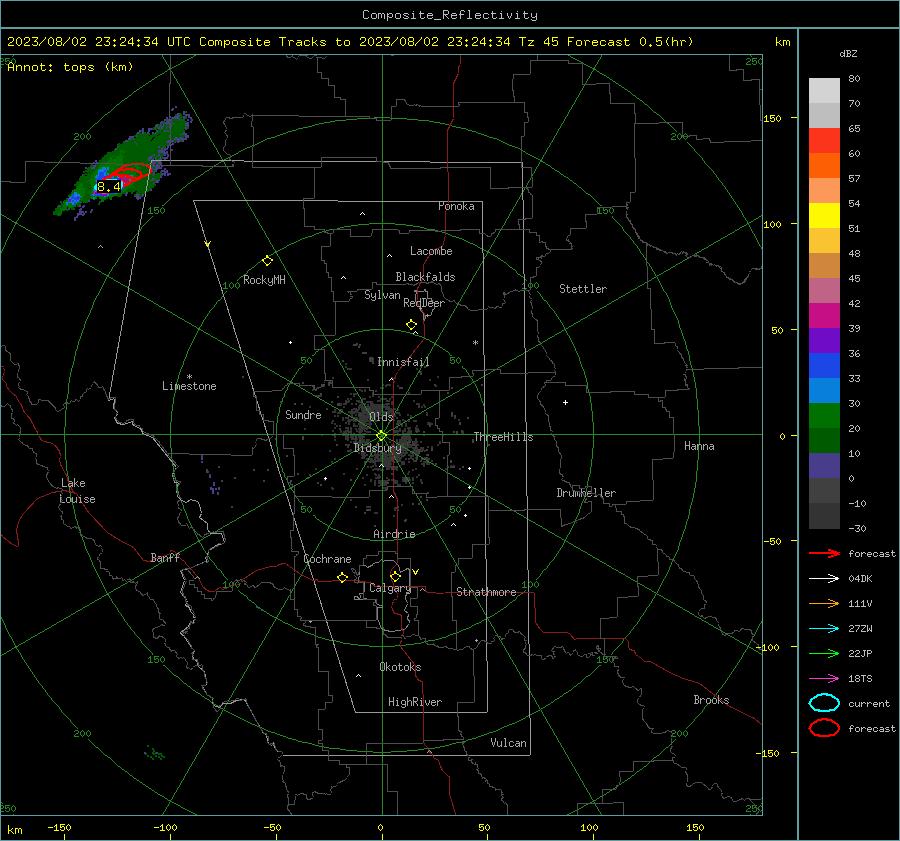Click the dBZ legend heading
Viewport: 900px width, 841px height.
pyautogui.click(x=848, y=53)
